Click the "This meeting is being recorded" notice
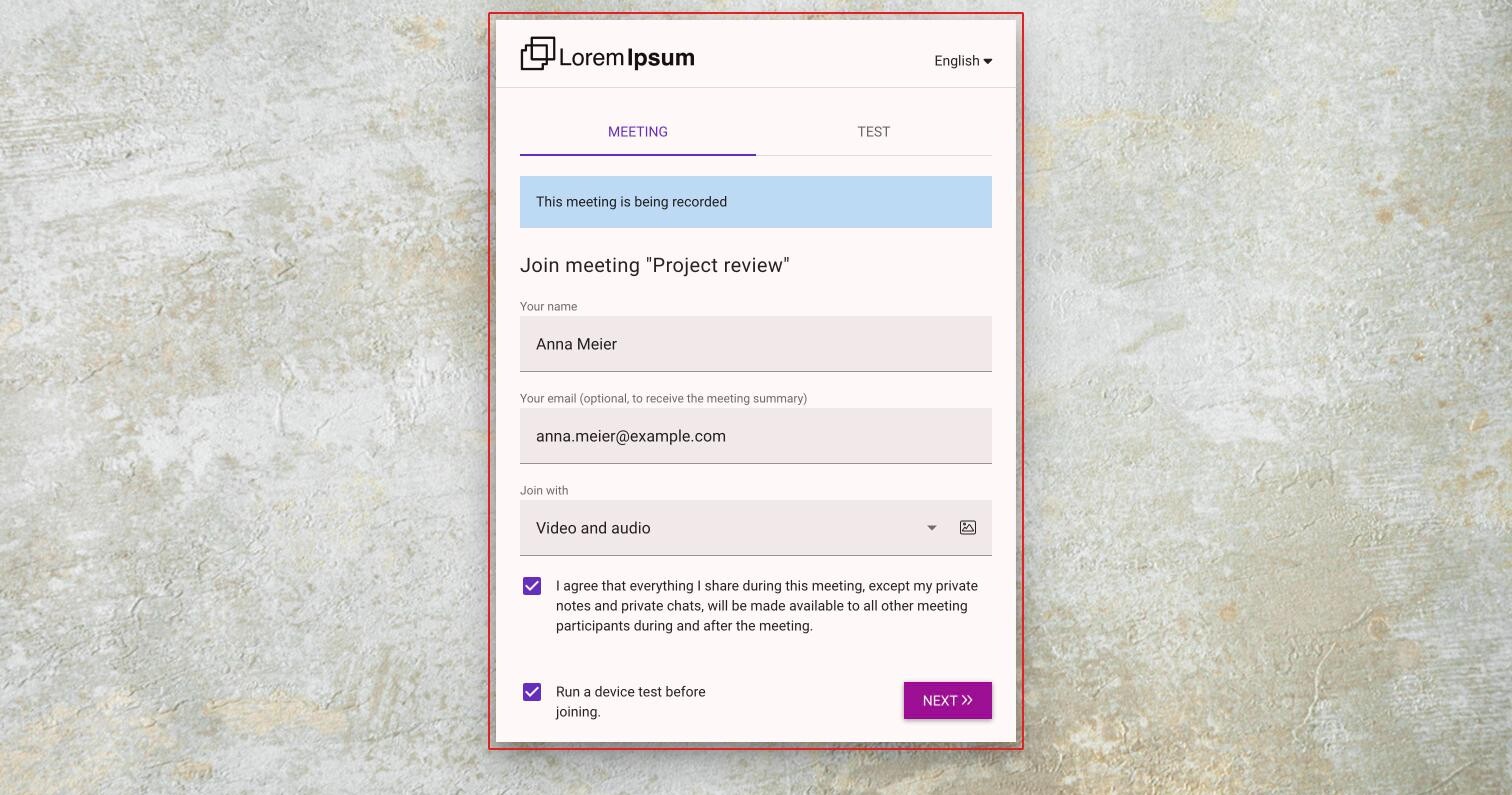This screenshot has width=1512, height=795. point(756,202)
